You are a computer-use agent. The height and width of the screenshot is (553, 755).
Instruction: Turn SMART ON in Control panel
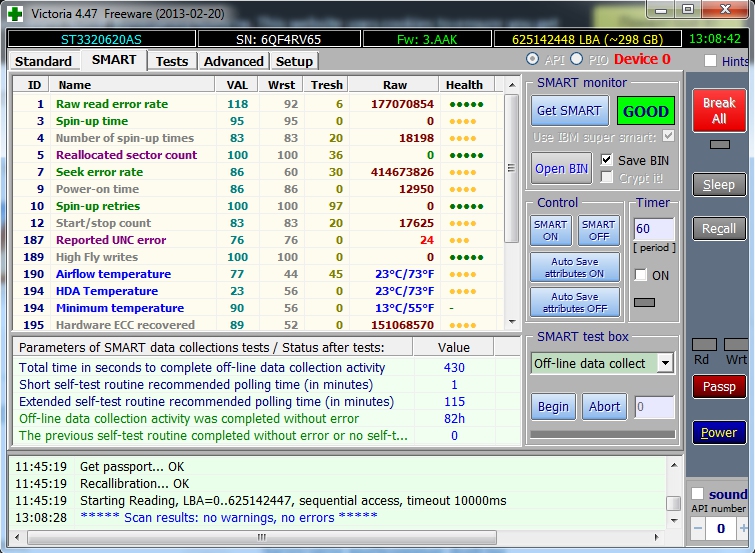tap(550, 231)
